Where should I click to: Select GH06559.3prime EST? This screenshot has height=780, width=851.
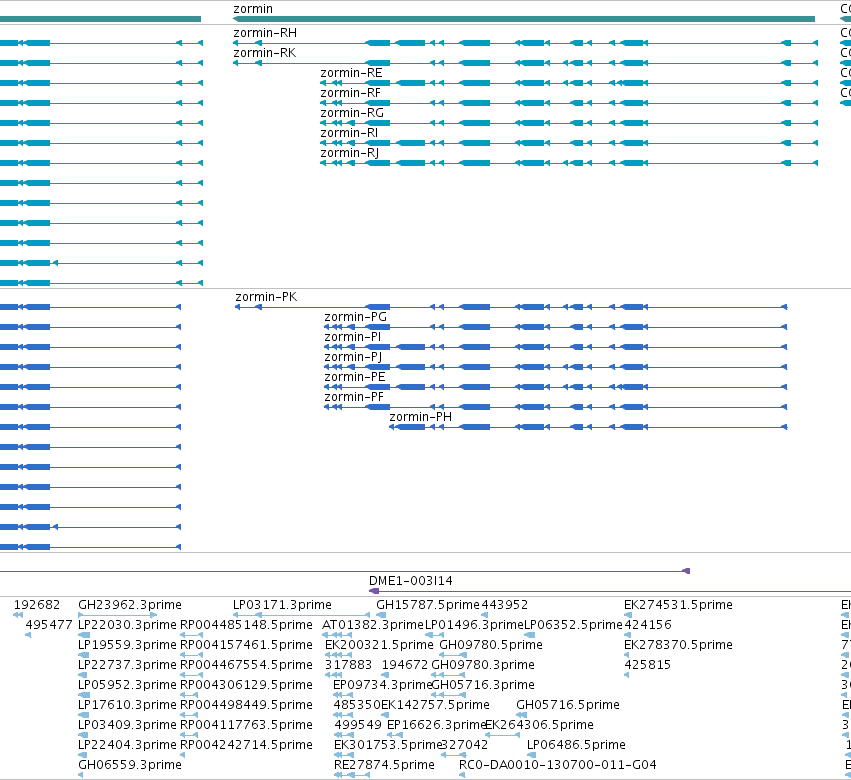[x=130, y=765]
